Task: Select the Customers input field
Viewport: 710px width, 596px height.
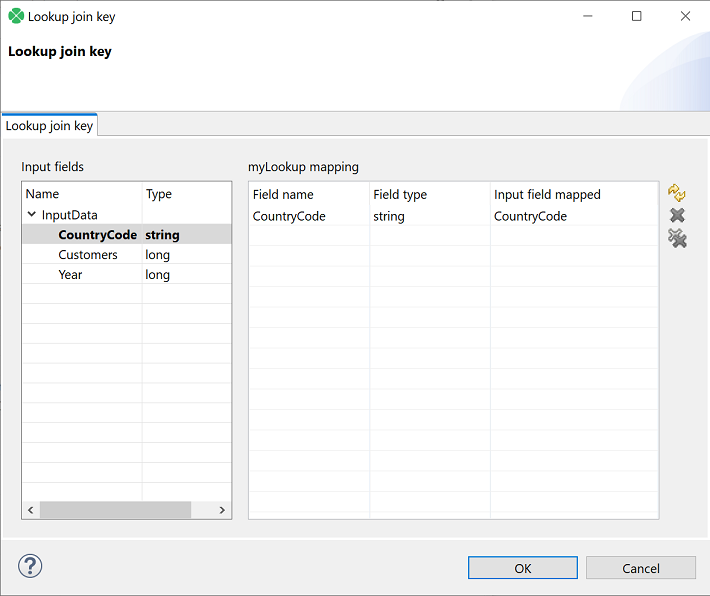Action: pyautogui.click(x=88, y=255)
